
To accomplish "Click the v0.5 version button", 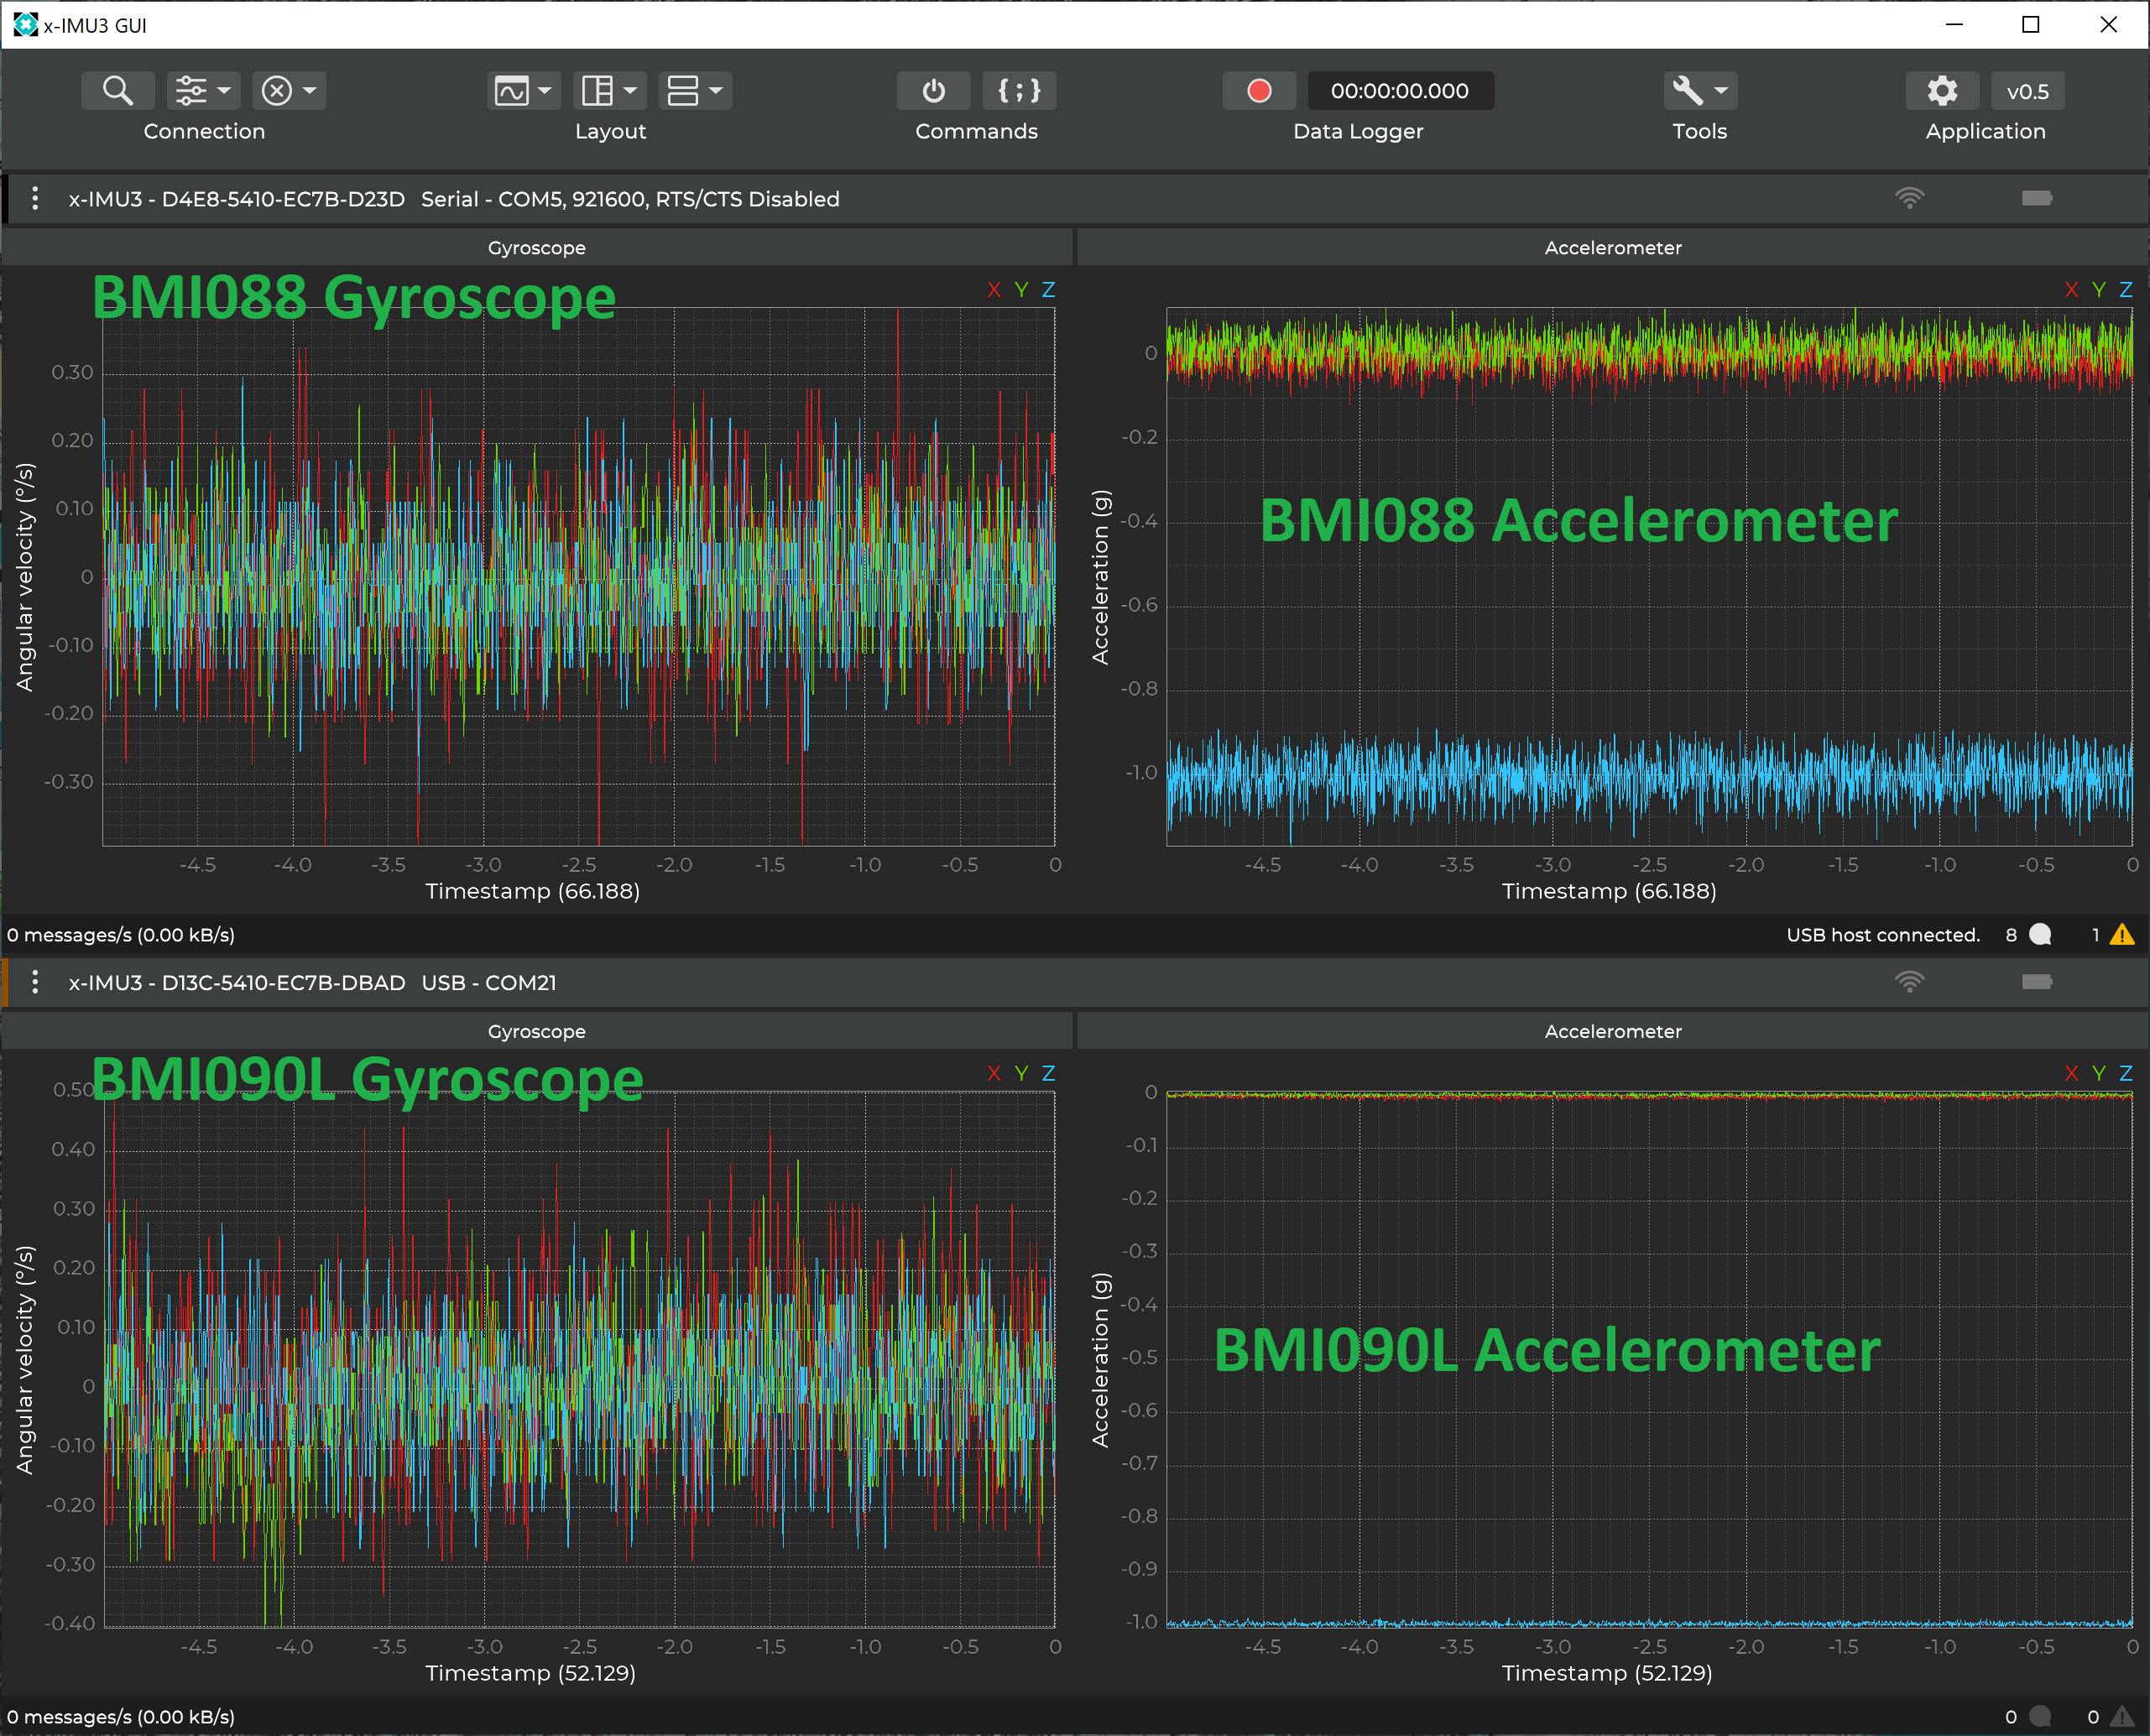I will 2028,91.
